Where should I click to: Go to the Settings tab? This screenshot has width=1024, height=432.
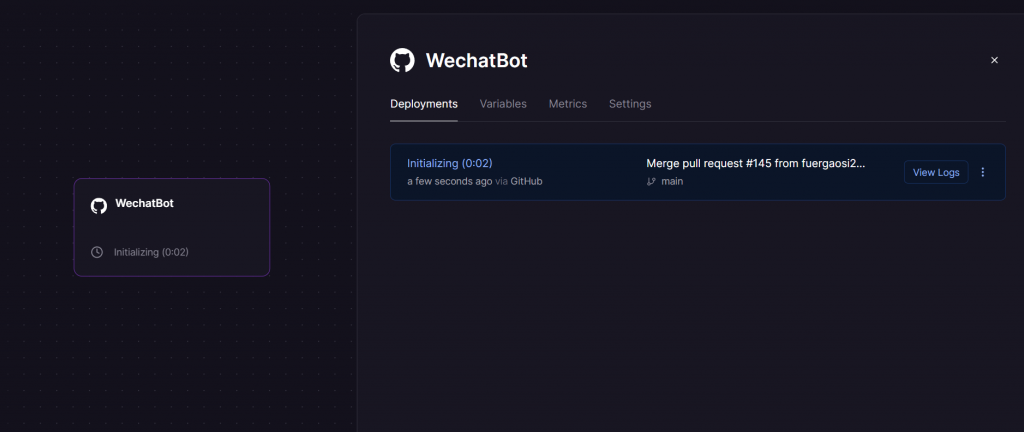coord(630,104)
